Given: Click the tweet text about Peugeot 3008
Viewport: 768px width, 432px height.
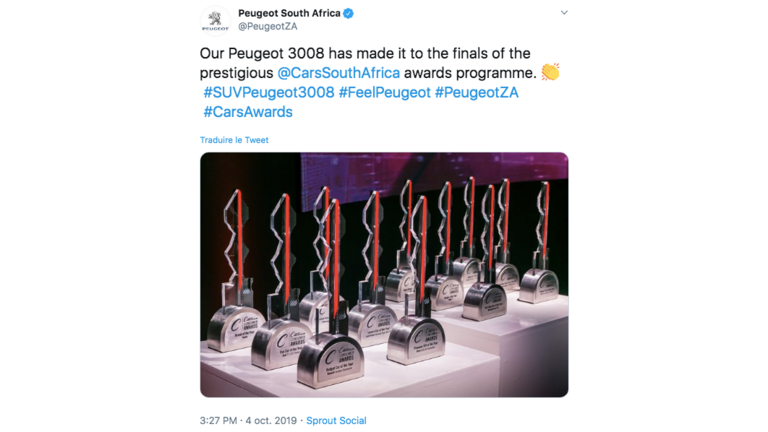Looking at the screenshot, I should point(365,53).
